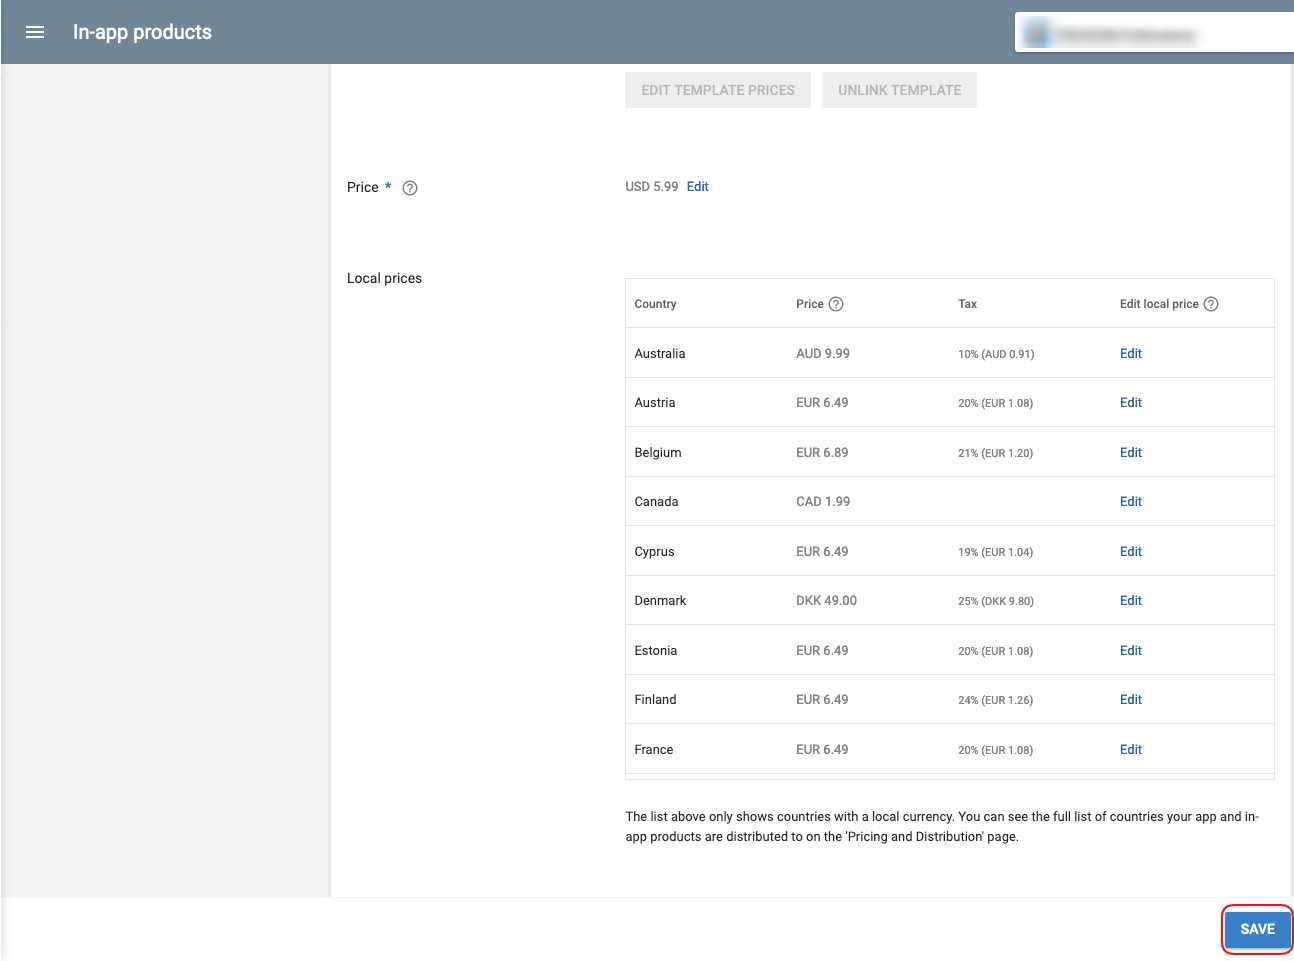This screenshot has height=961, width=1294.
Task: Click the In-app products page title
Action: pyautogui.click(x=142, y=32)
